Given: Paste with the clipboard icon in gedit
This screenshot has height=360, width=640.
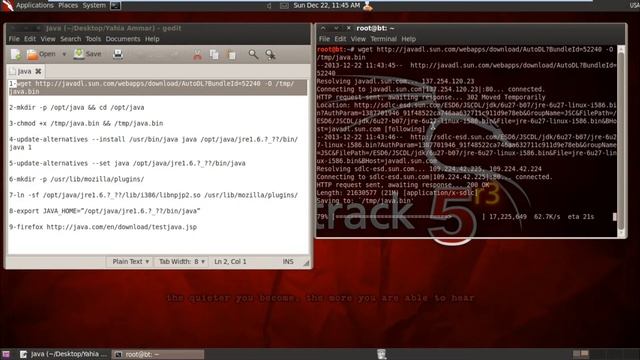Looking at the screenshot, I should tap(231, 55).
